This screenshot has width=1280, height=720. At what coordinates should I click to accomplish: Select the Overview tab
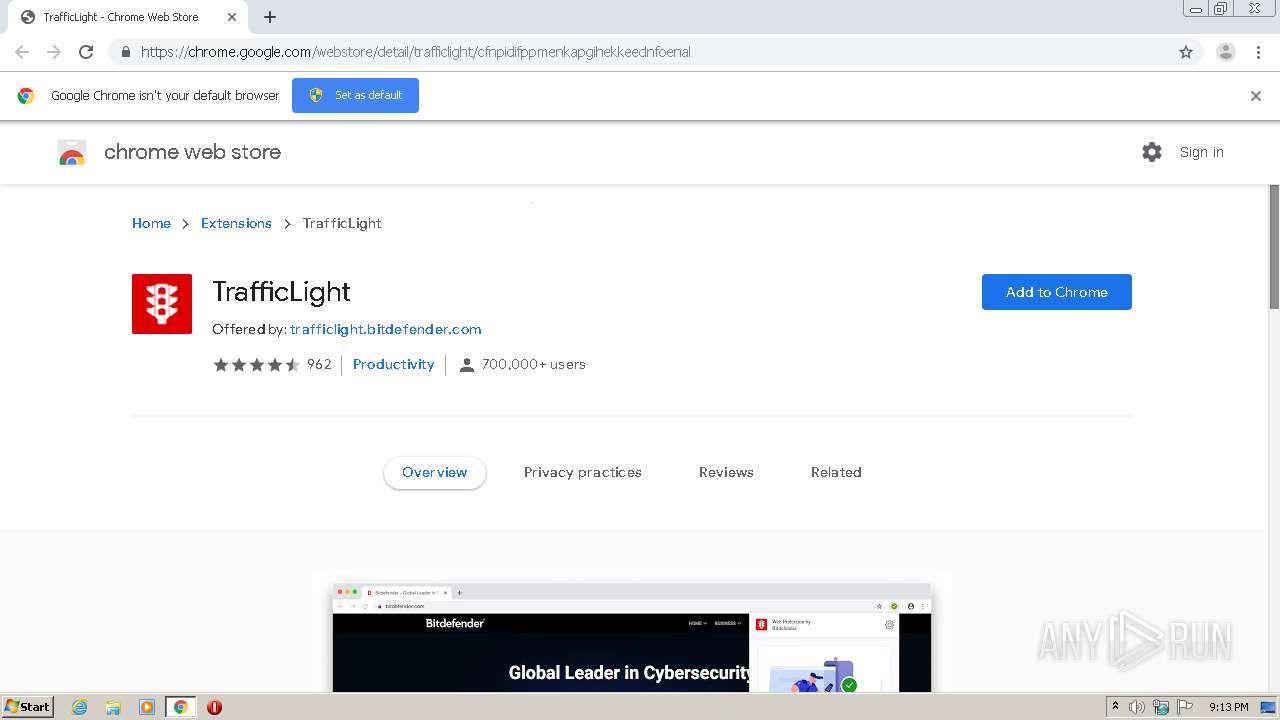point(435,472)
